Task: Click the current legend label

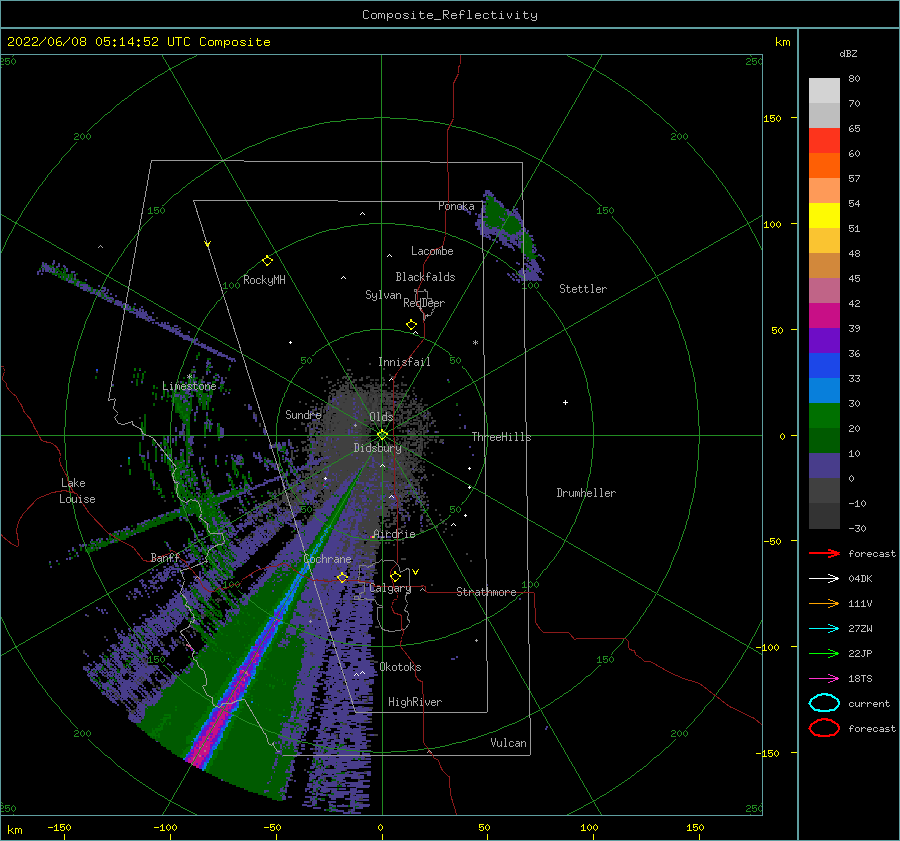Action: 869,704
